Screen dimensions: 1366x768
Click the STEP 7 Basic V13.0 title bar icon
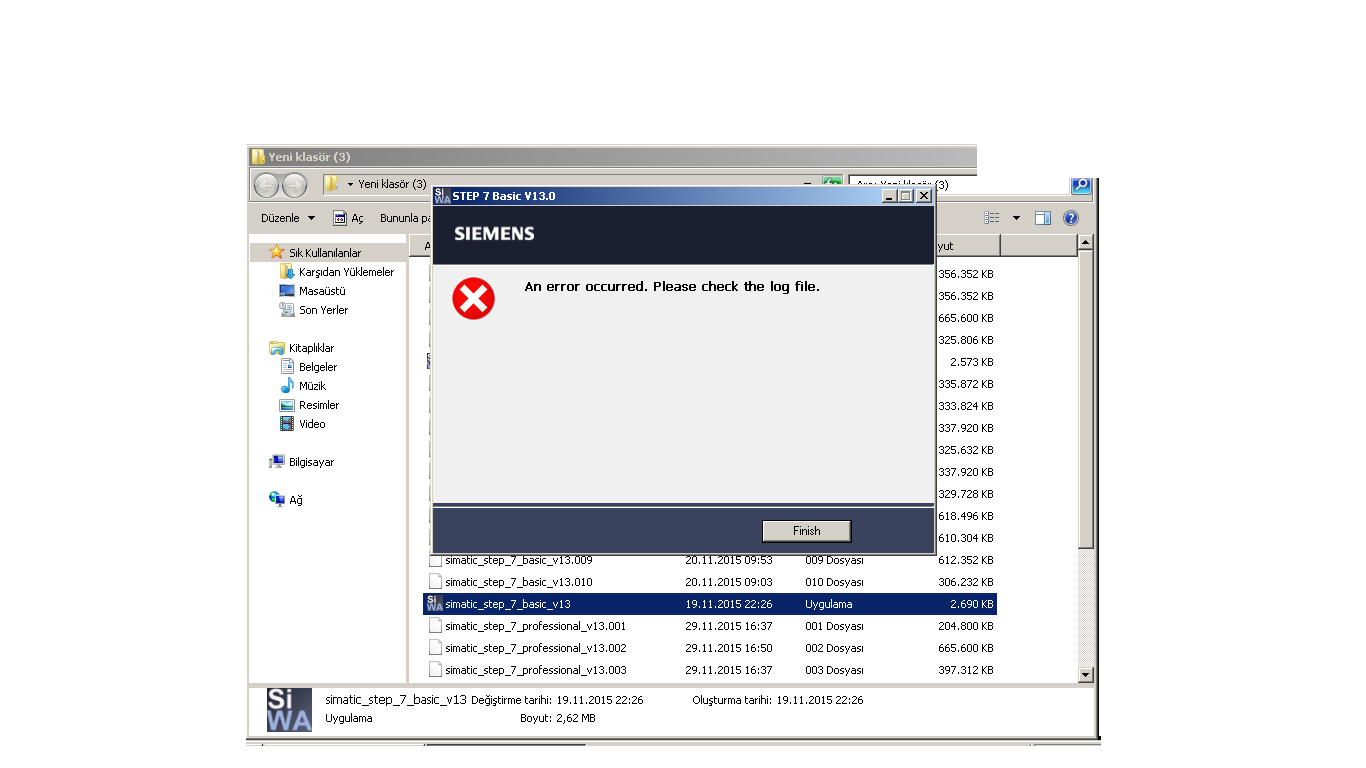(442, 196)
